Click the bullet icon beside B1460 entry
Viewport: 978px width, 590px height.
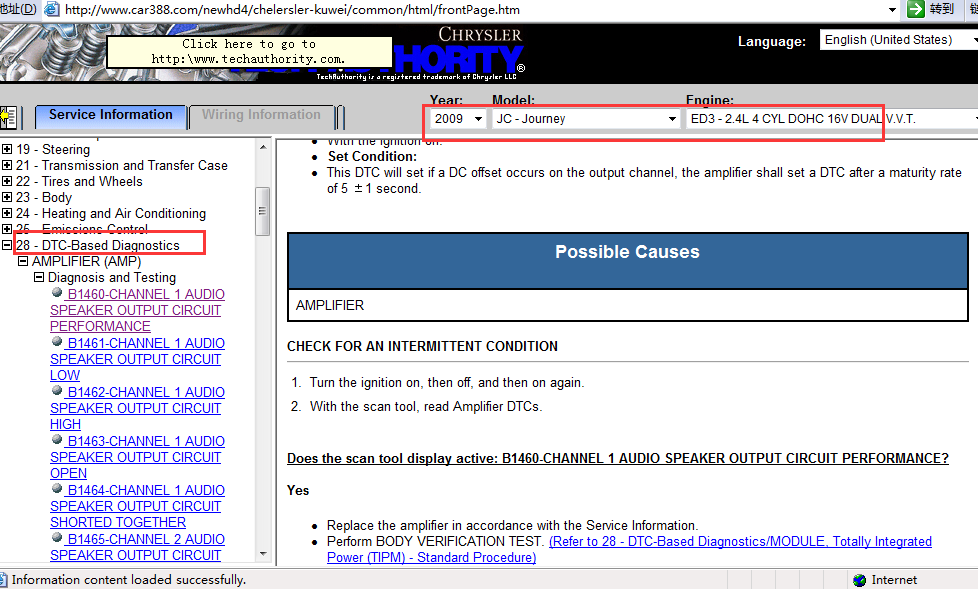[57, 293]
